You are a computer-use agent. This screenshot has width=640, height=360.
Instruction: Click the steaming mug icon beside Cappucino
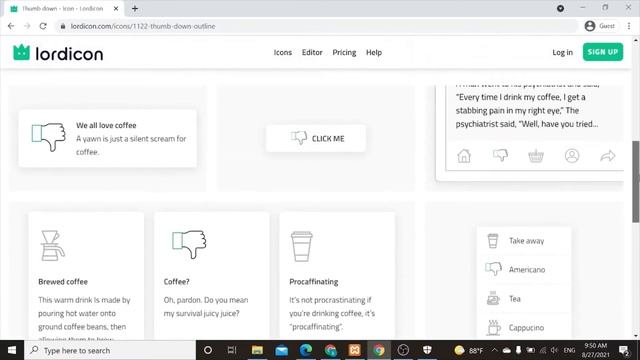[493, 327]
